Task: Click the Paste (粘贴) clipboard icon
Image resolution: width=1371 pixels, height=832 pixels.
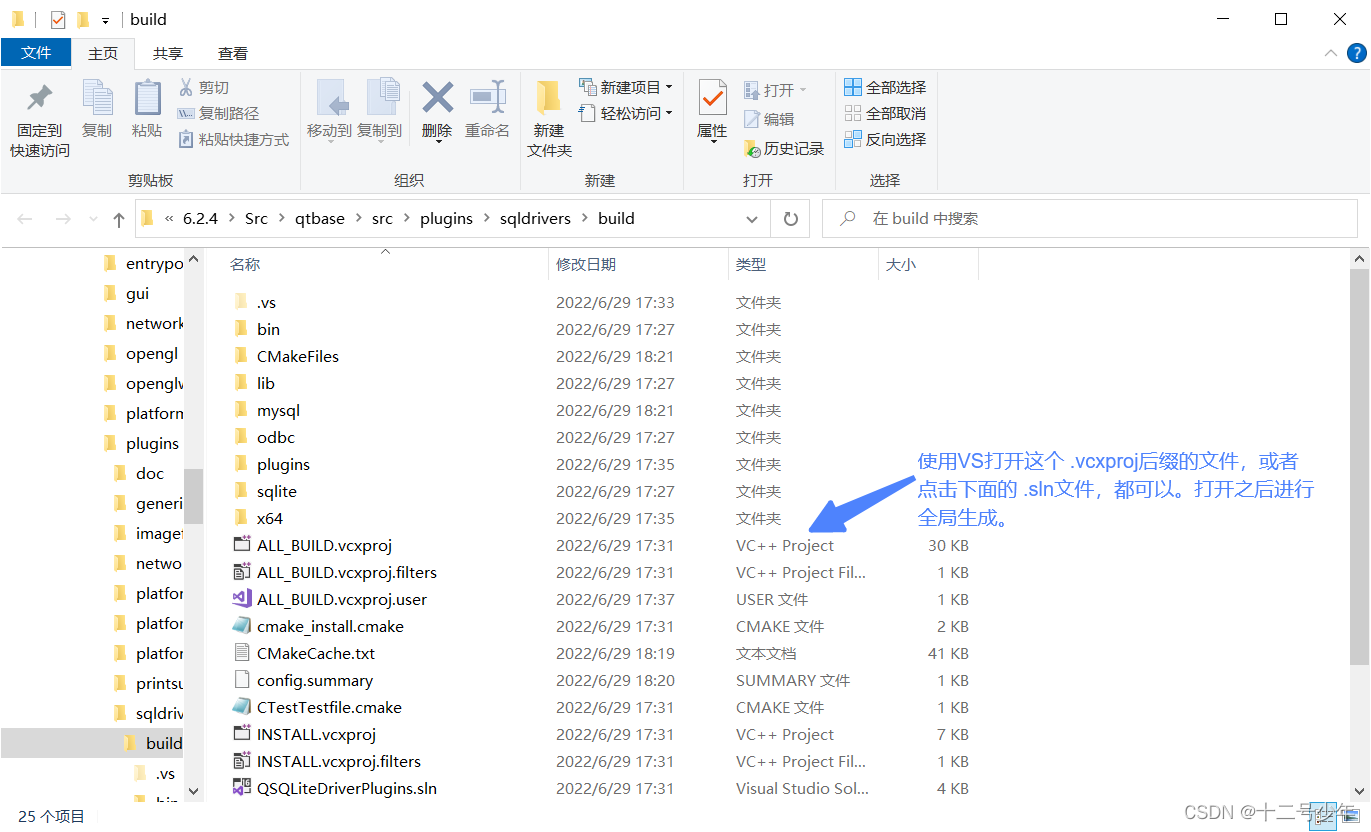Action: (147, 98)
